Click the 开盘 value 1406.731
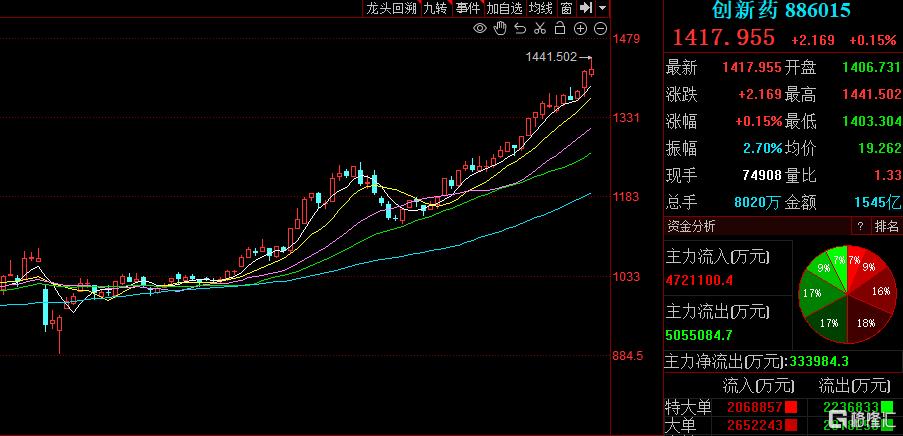The image size is (903, 436). click(871, 67)
